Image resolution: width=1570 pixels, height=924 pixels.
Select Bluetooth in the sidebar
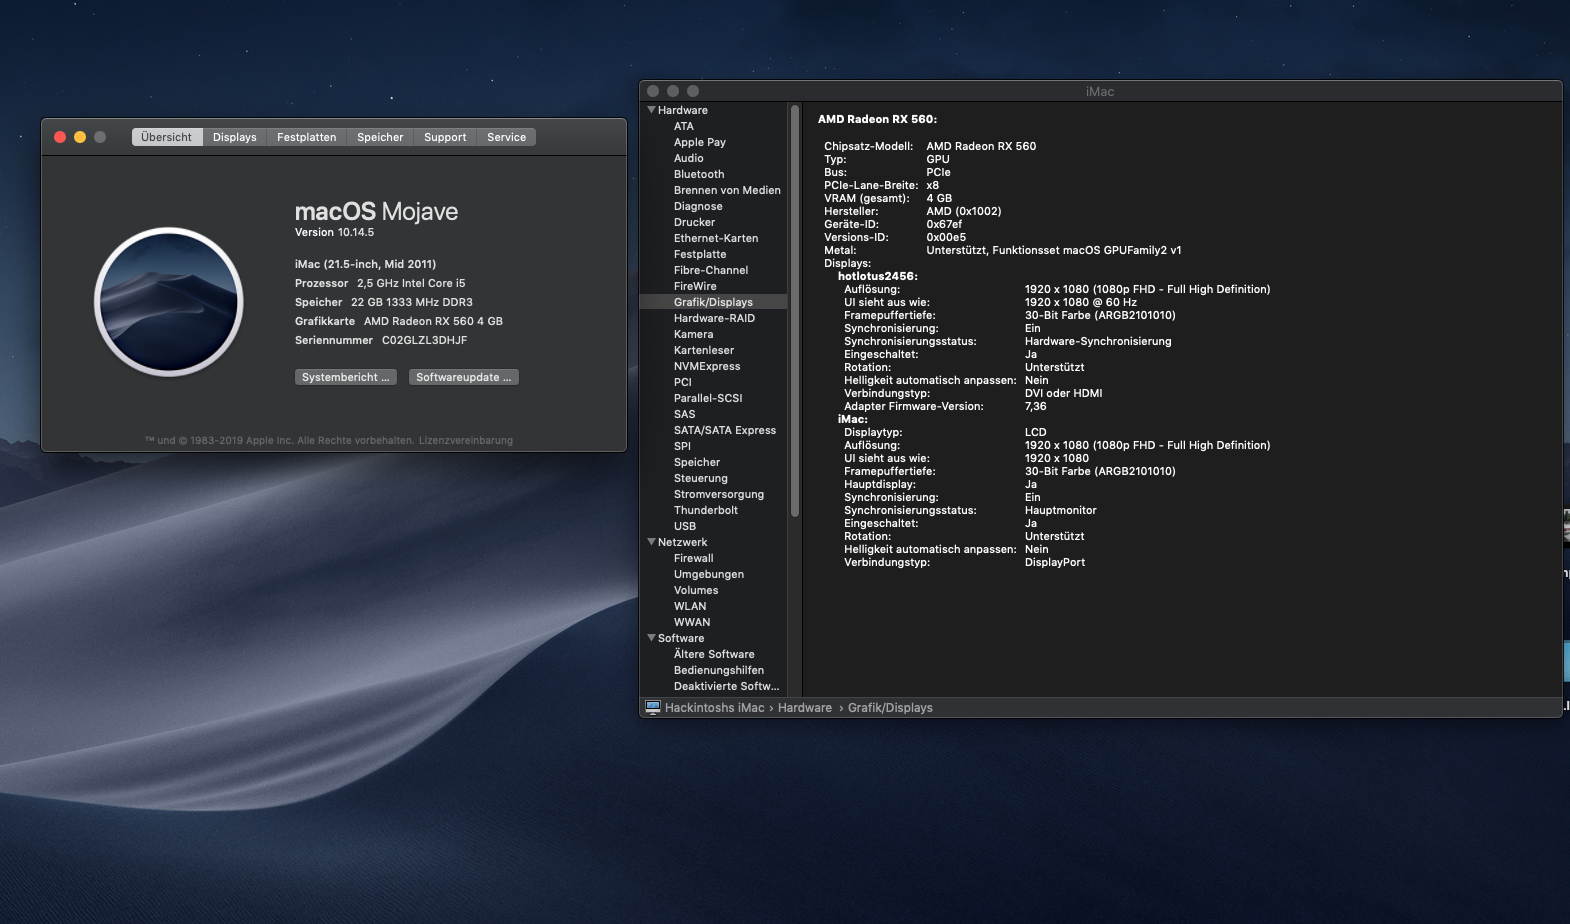point(699,174)
